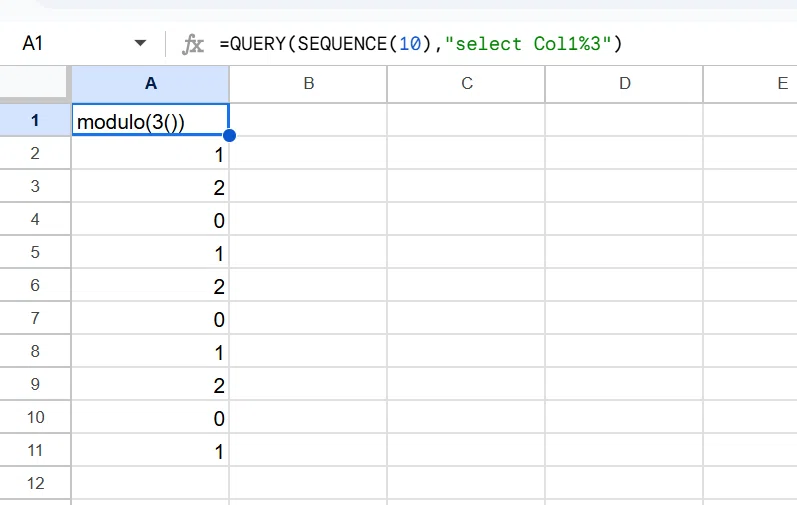Click cell A1 containing modulo(3())
Viewport: 797px width, 505px height.
click(x=150, y=120)
